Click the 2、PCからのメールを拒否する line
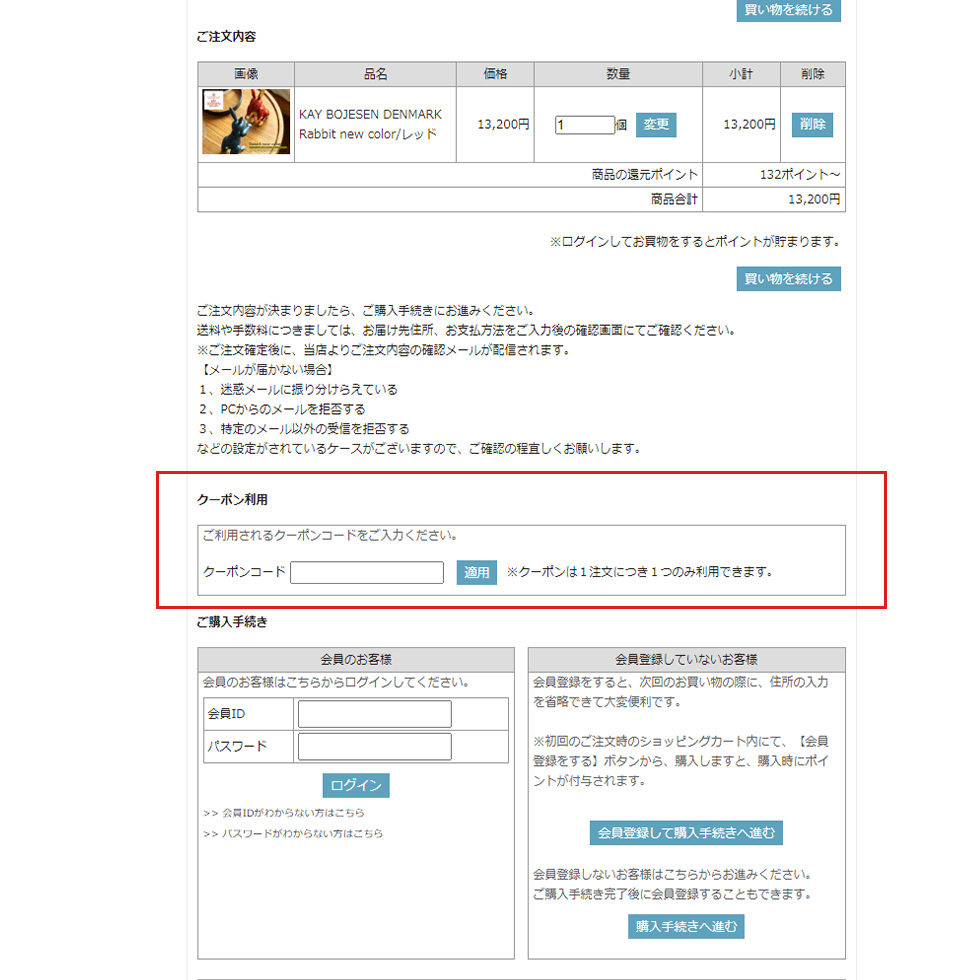 click(282, 409)
